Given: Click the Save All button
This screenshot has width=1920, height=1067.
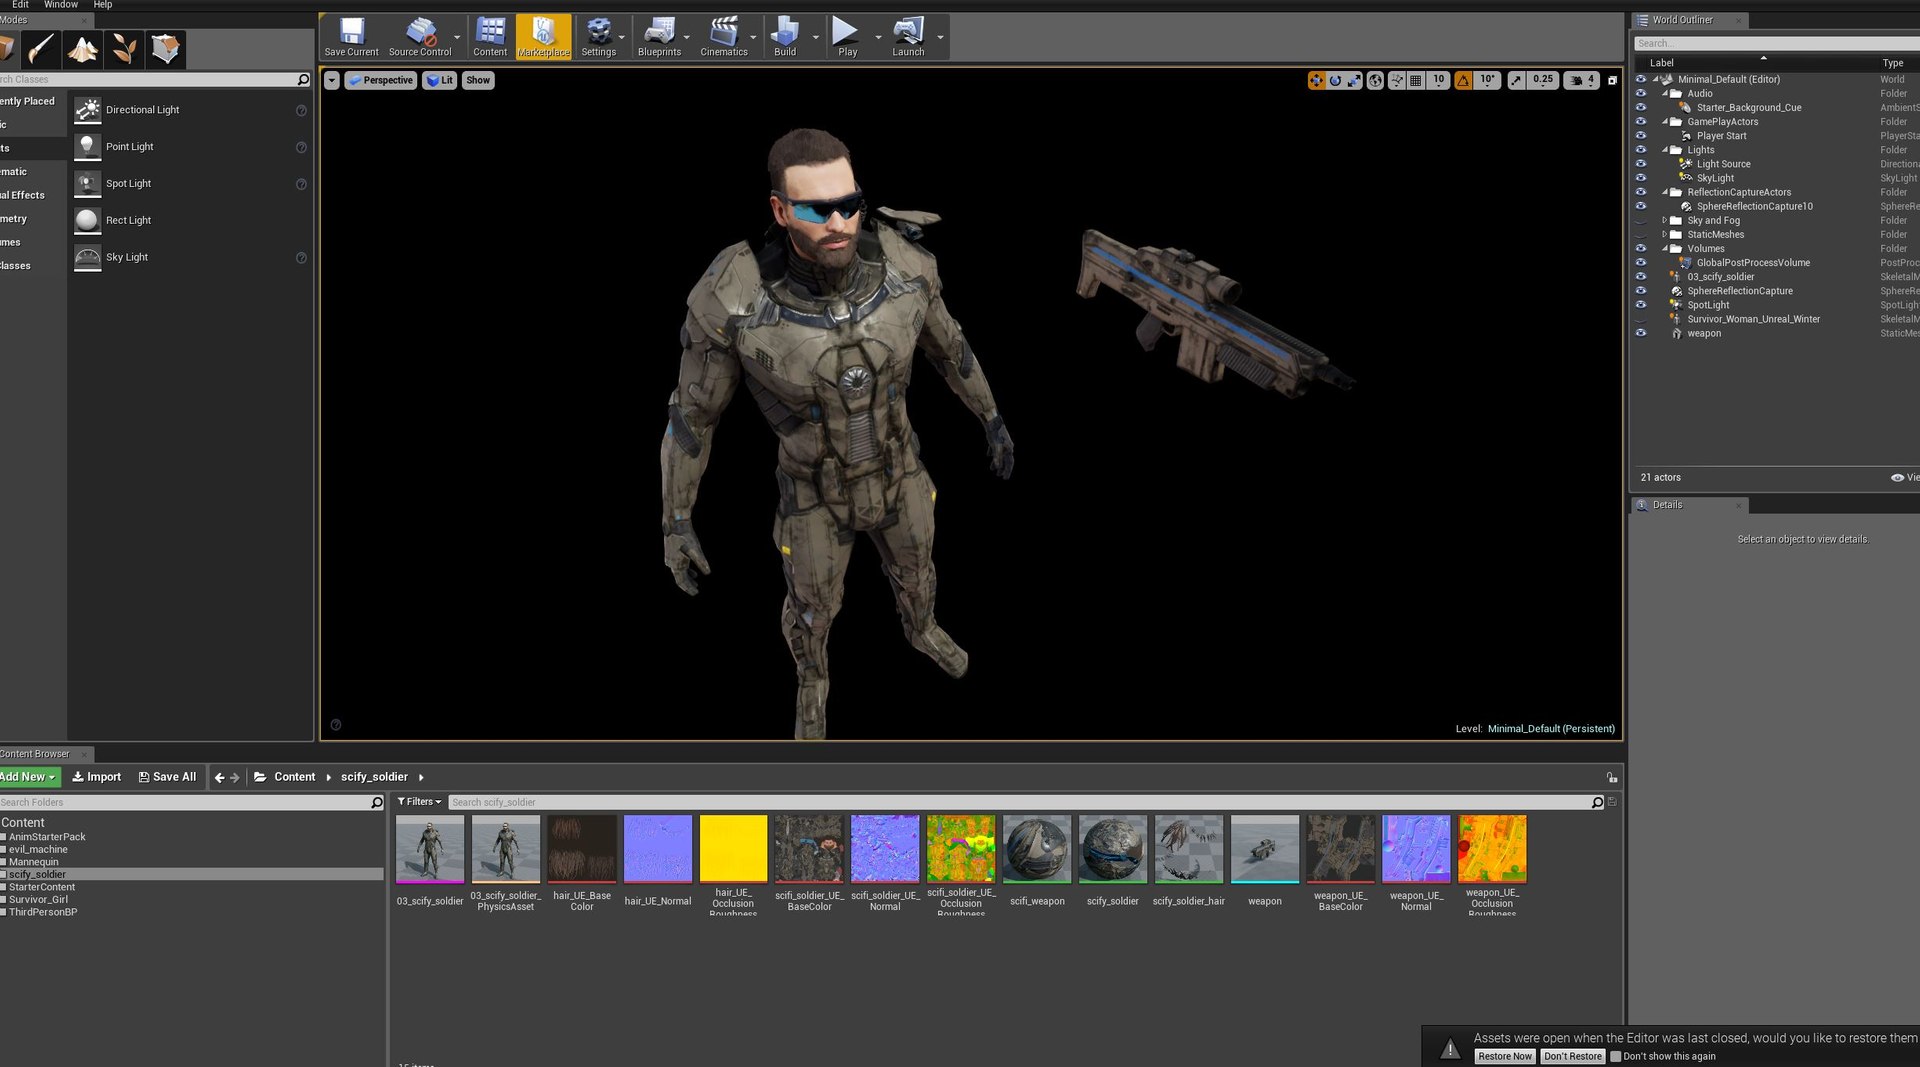Looking at the screenshot, I should [167, 777].
